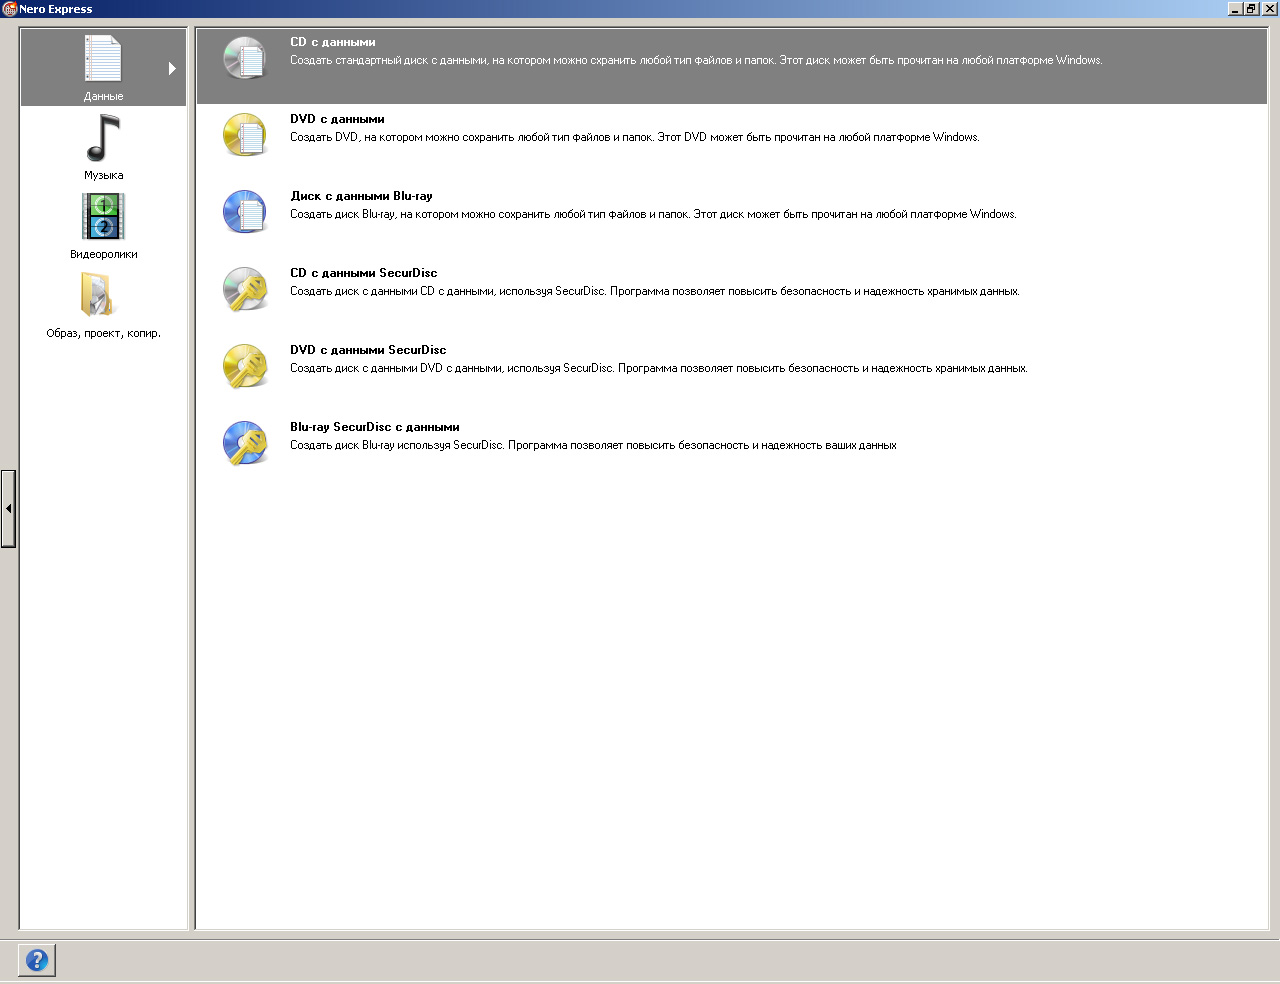Open the Образ, проект, копир. folder icon
The width and height of the screenshot is (1280, 984).
pyautogui.click(x=98, y=294)
